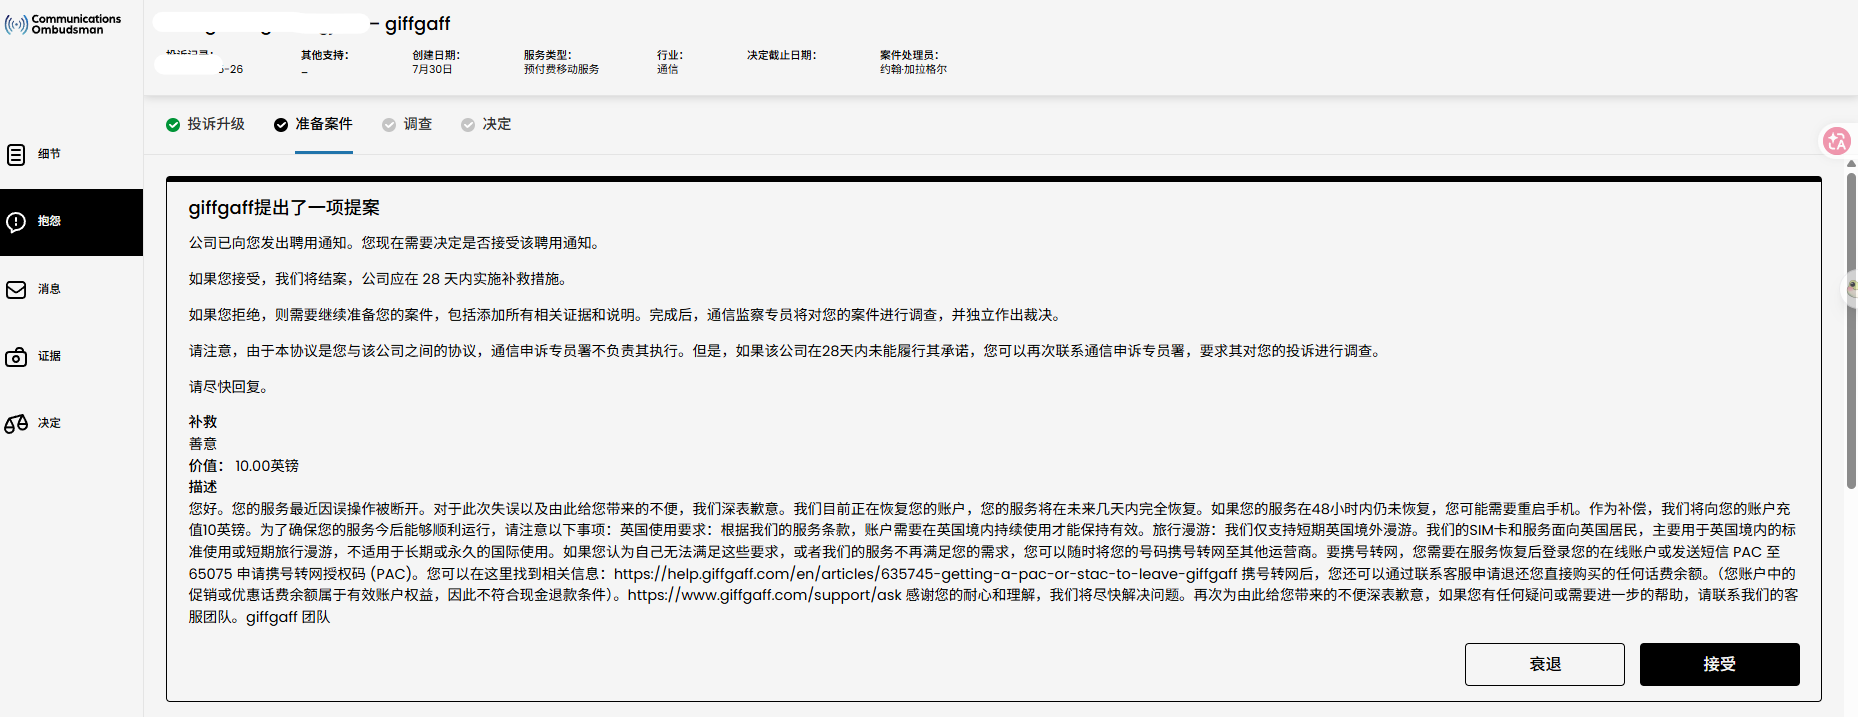Open 决定 in the sidebar menu
This screenshot has height=717, width=1858.
tap(49, 423)
